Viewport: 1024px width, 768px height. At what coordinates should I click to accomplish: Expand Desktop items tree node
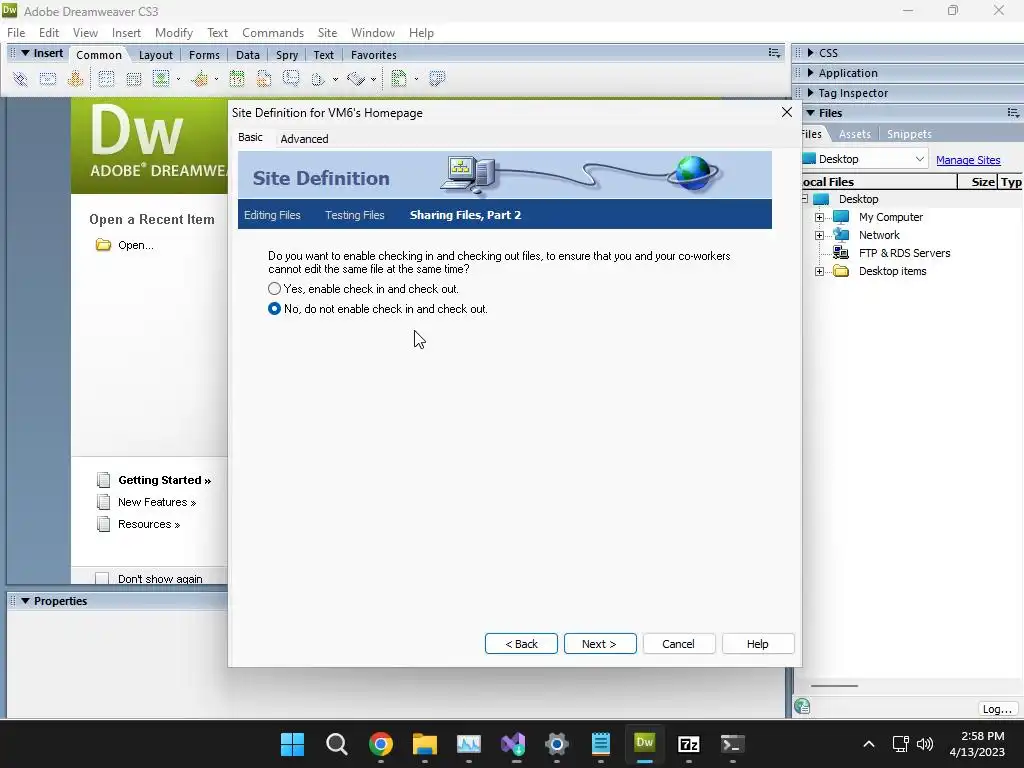(x=819, y=271)
